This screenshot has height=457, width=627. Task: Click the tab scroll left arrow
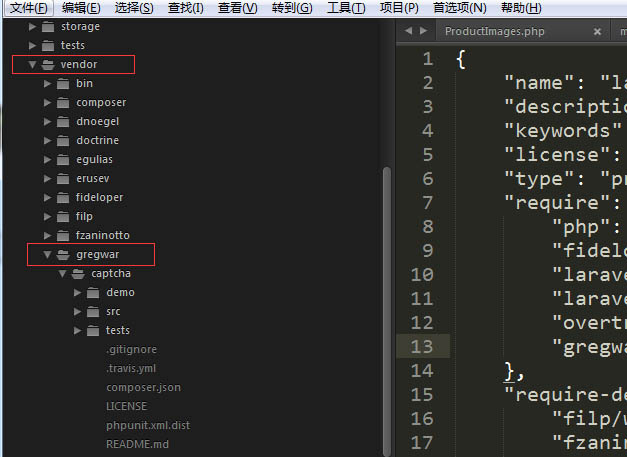(x=410, y=32)
